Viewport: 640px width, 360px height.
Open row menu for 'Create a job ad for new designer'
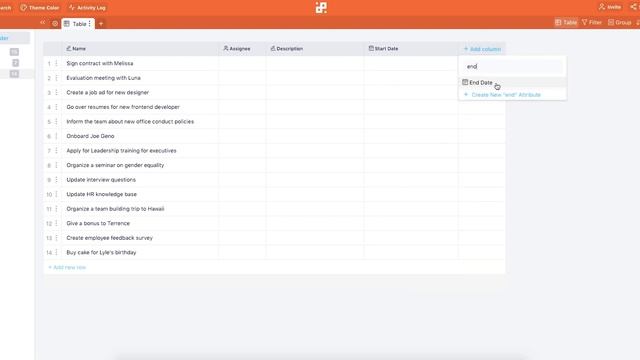tap(56, 93)
